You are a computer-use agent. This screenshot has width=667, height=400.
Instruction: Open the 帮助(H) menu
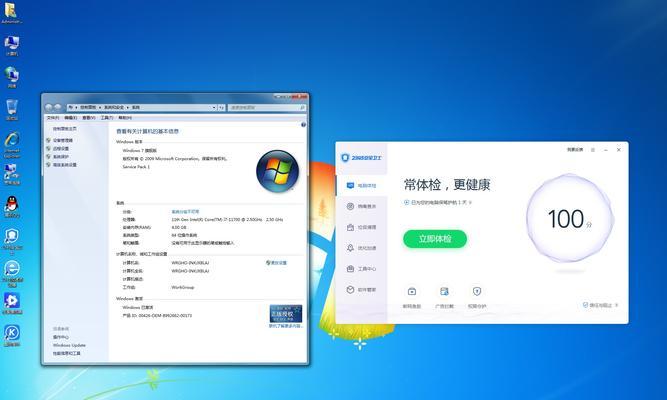pos(125,118)
